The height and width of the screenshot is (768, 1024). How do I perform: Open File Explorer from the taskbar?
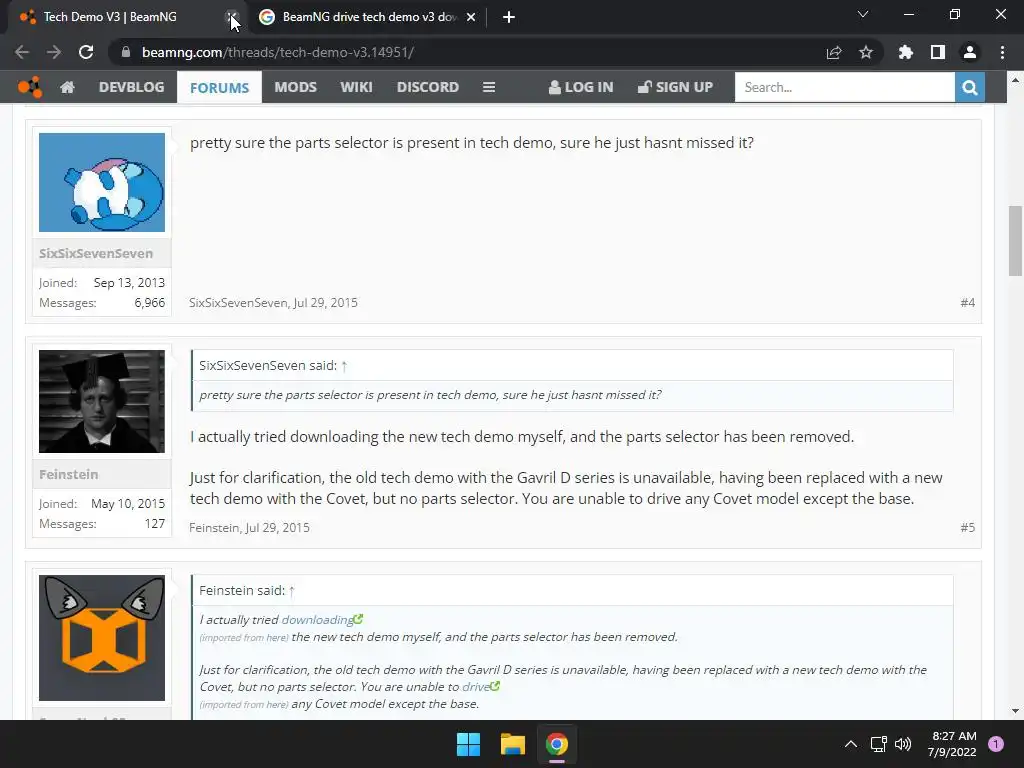513,744
